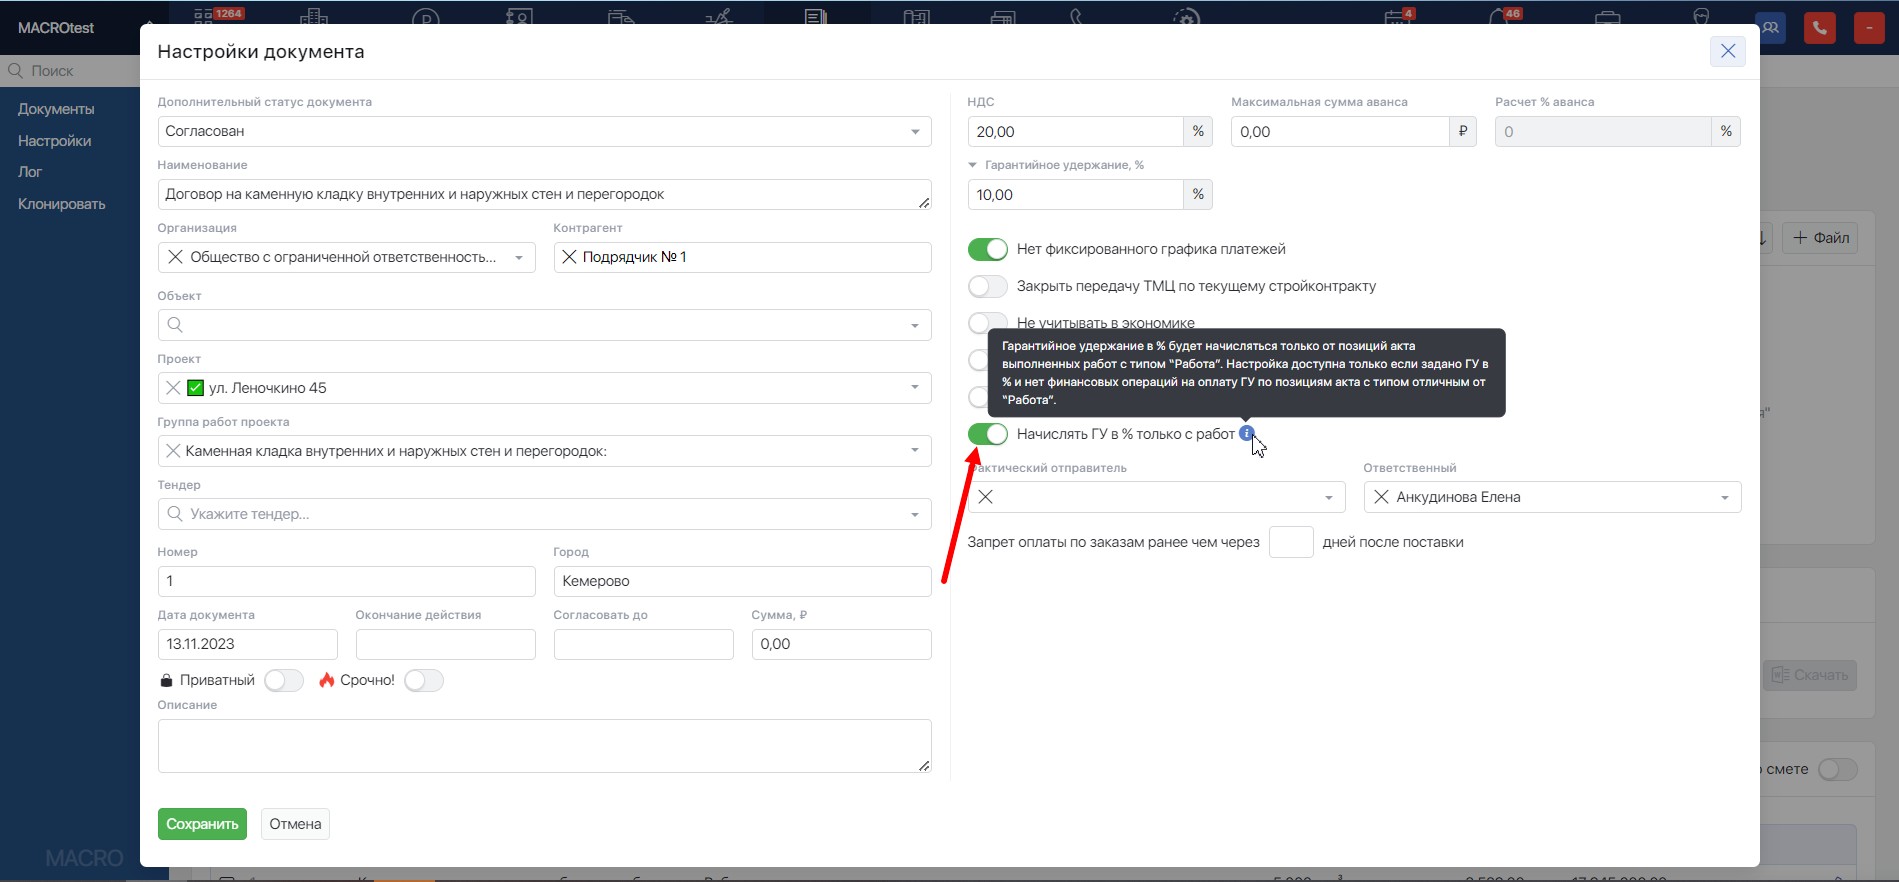Enable Закрыть передачу ТМЦ toggle
Viewport: 1899px width, 882px height.
(987, 286)
